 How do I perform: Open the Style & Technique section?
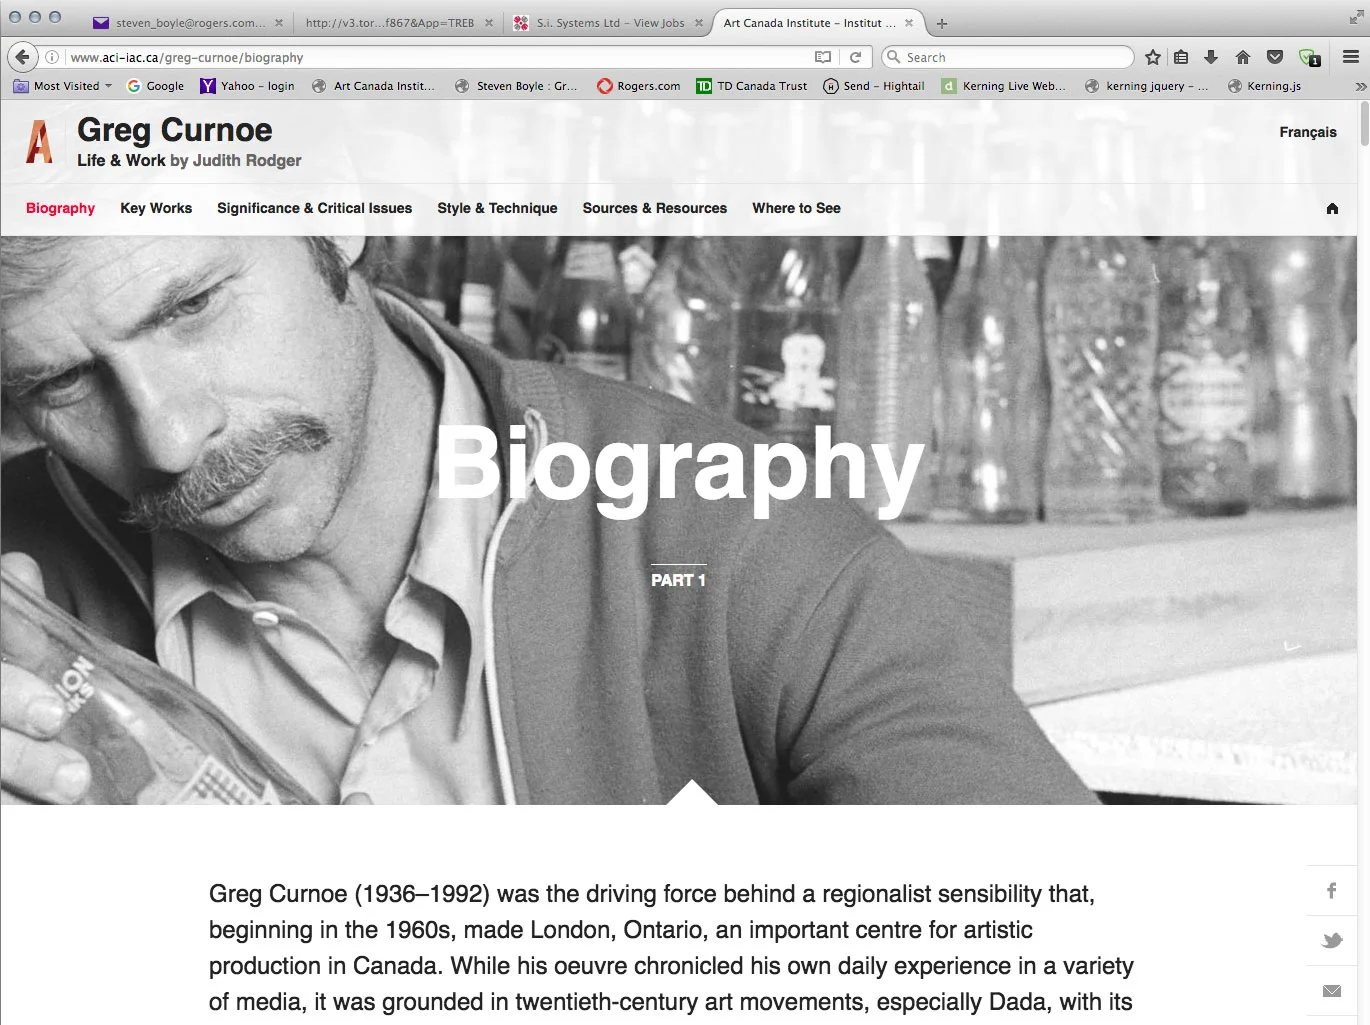497,208
